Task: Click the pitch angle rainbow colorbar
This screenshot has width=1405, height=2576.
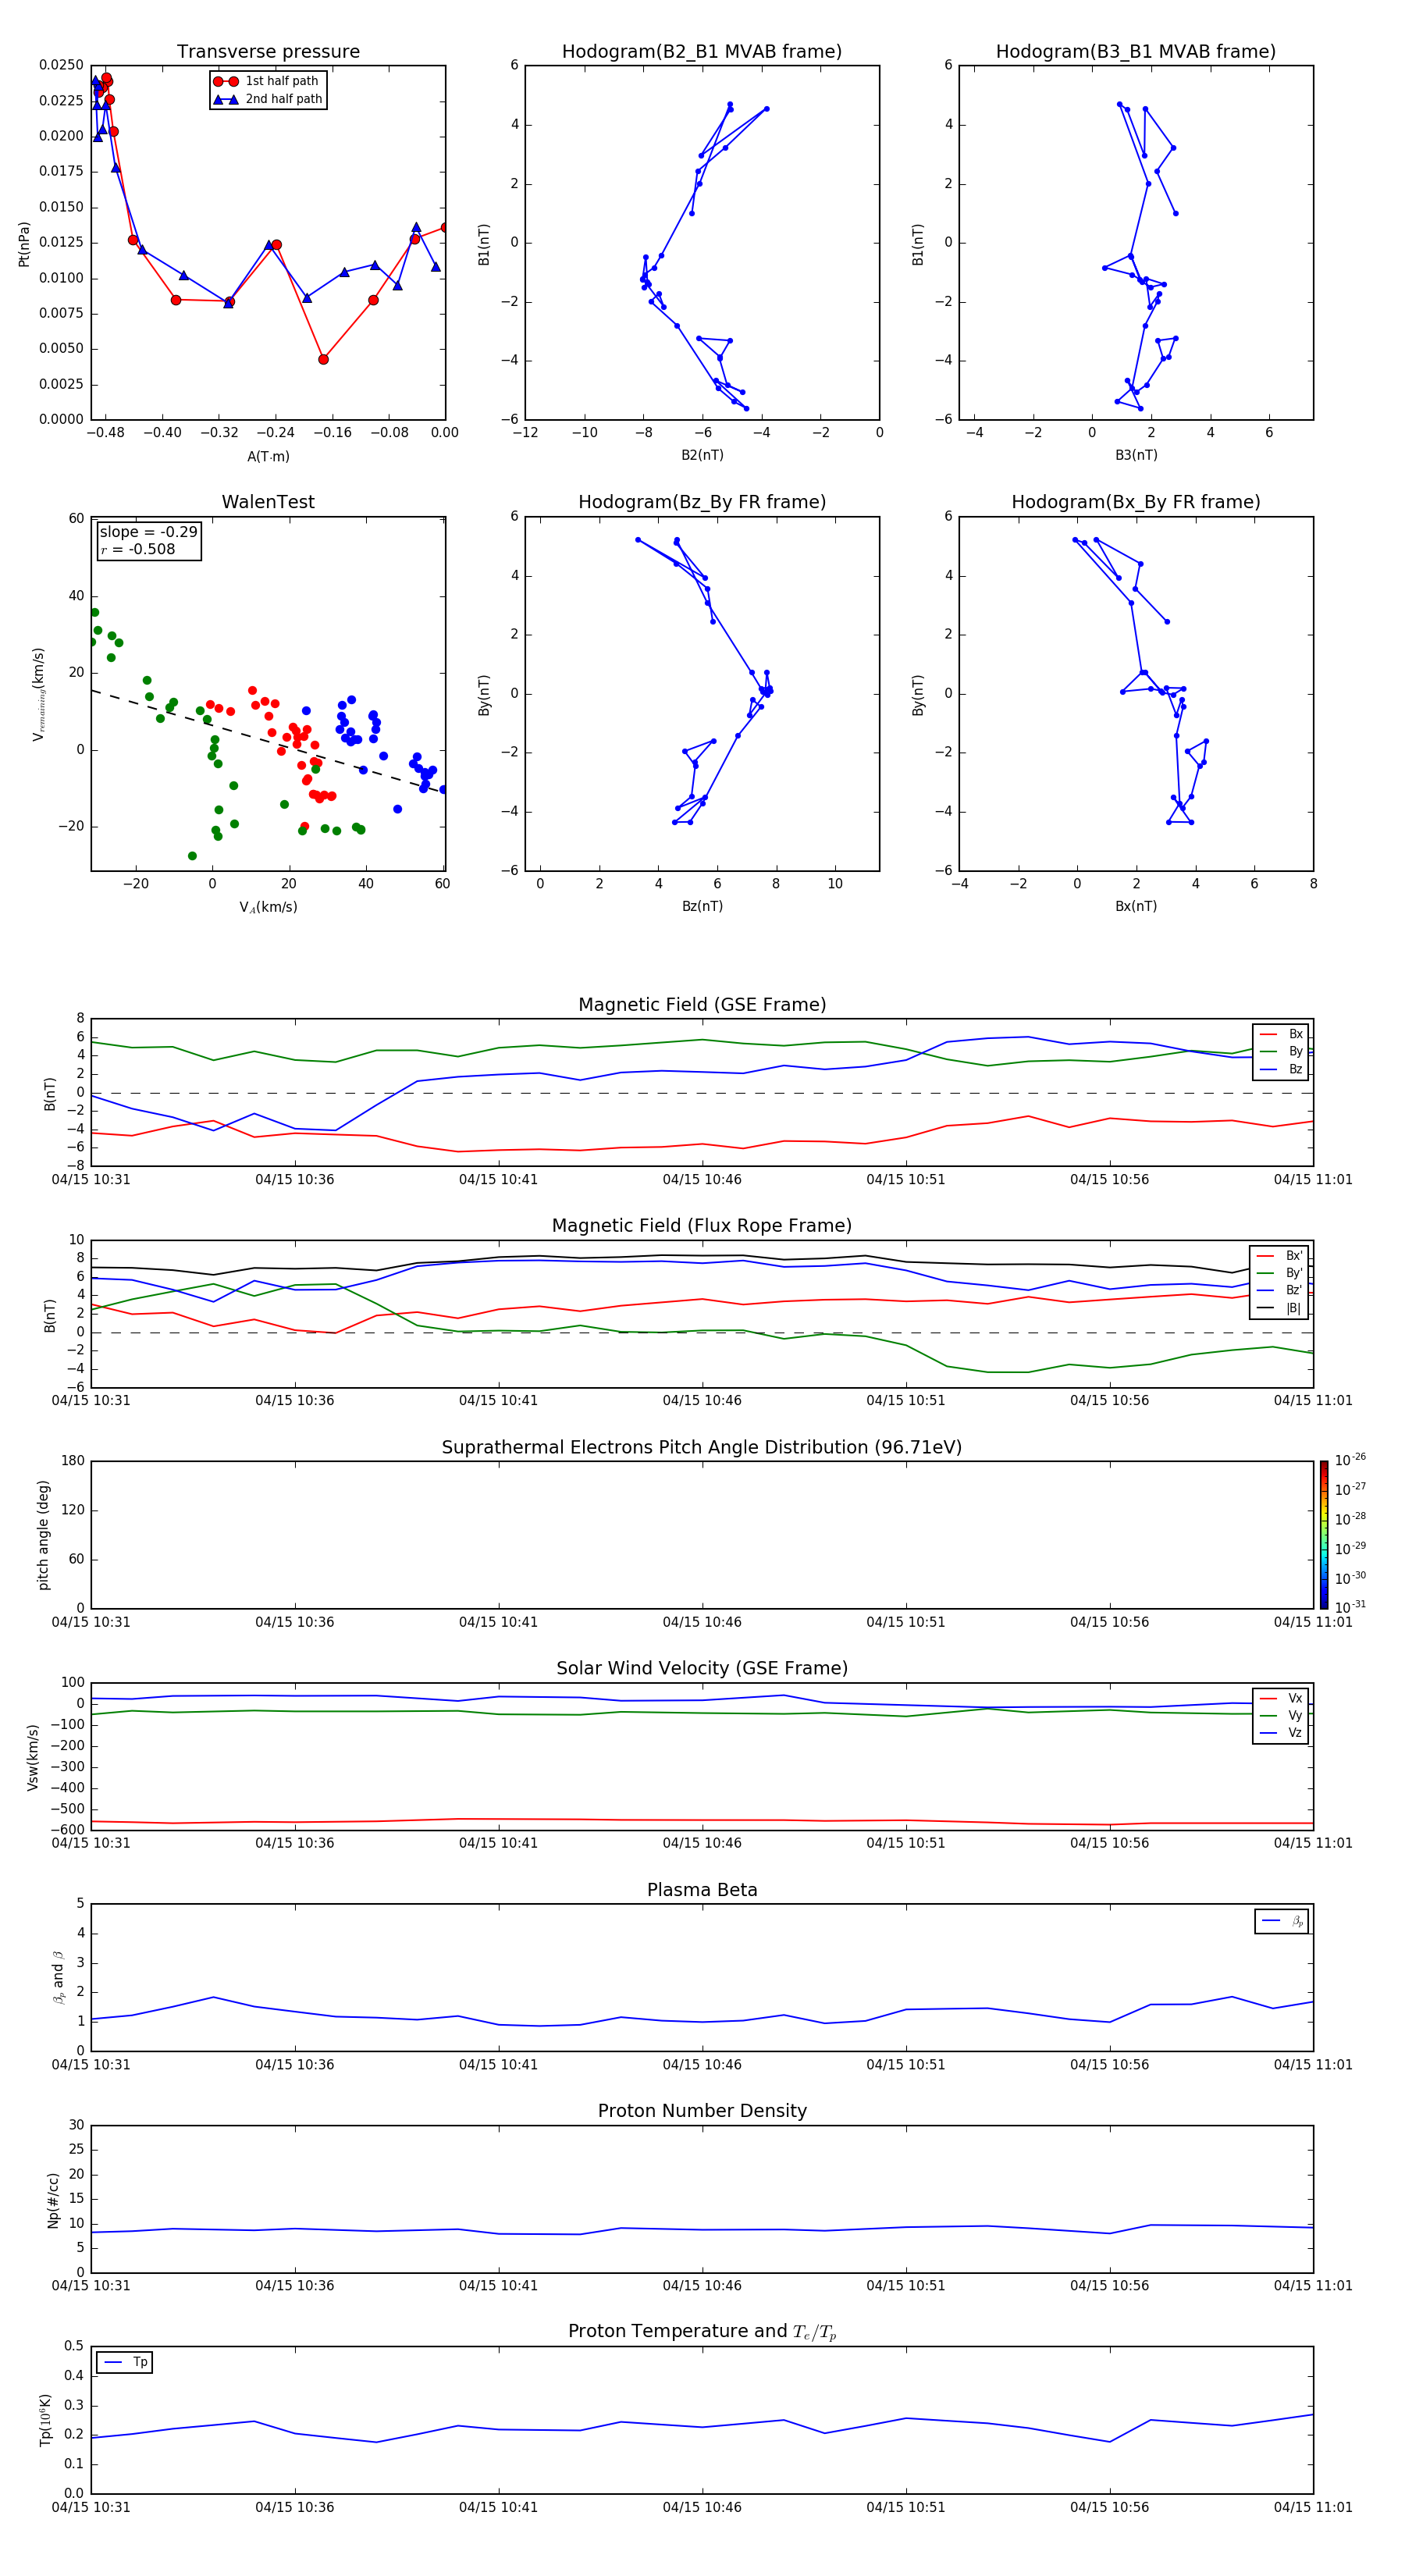Action: [x=1324, y=1535]
